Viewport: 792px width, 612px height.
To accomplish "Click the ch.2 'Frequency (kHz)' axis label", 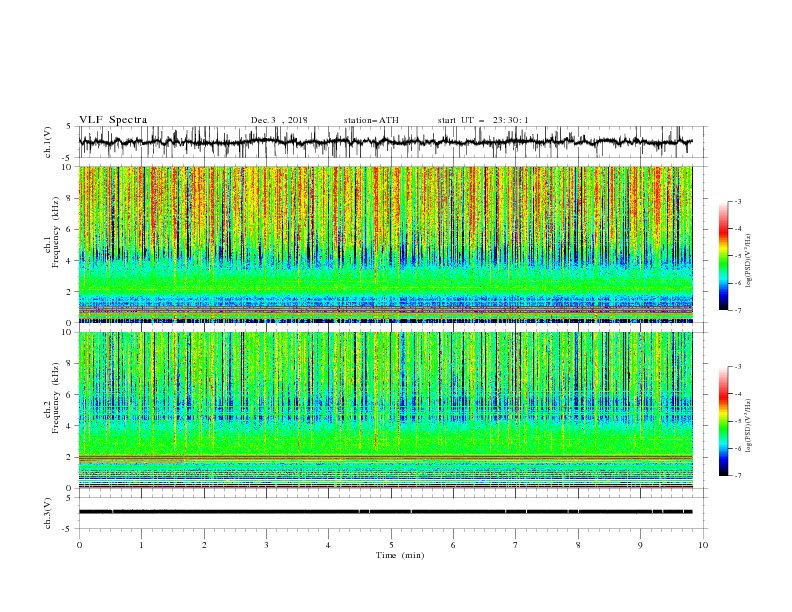I will tap(56, 398).
